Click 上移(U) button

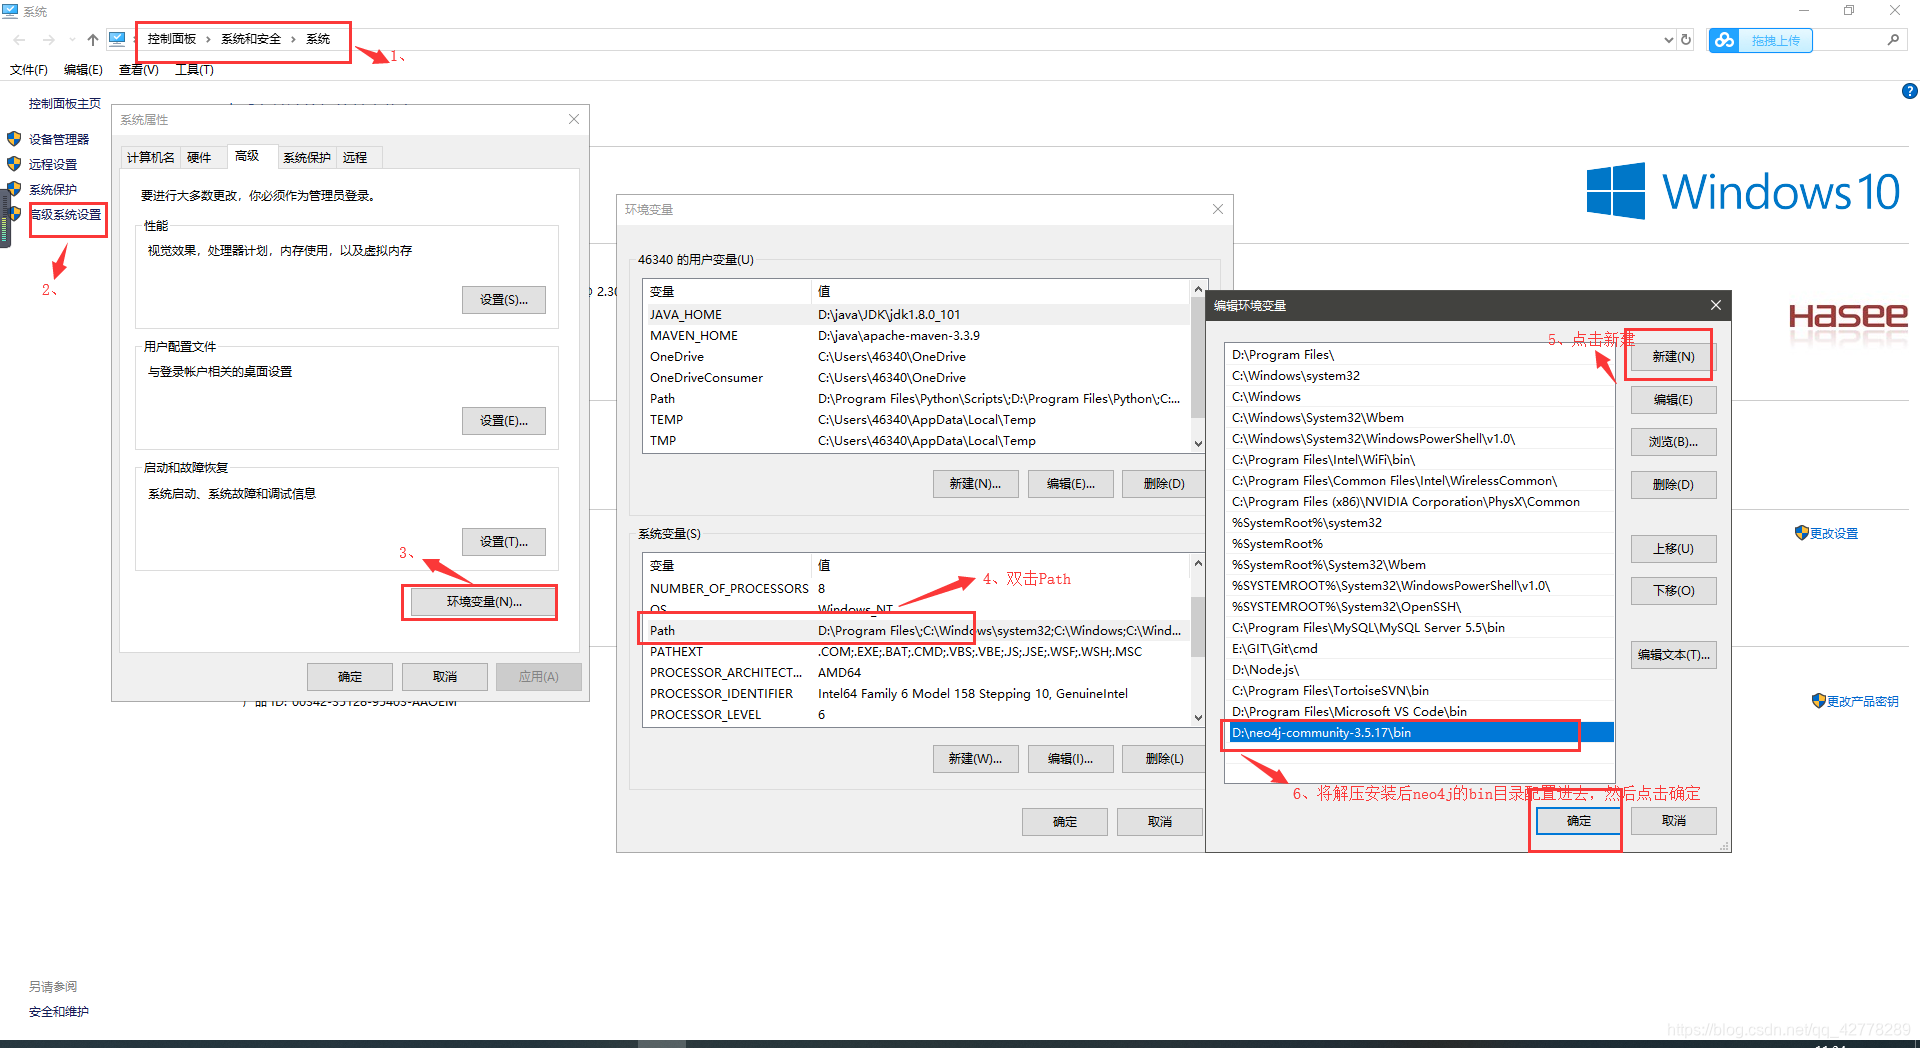click(1673, 549)
